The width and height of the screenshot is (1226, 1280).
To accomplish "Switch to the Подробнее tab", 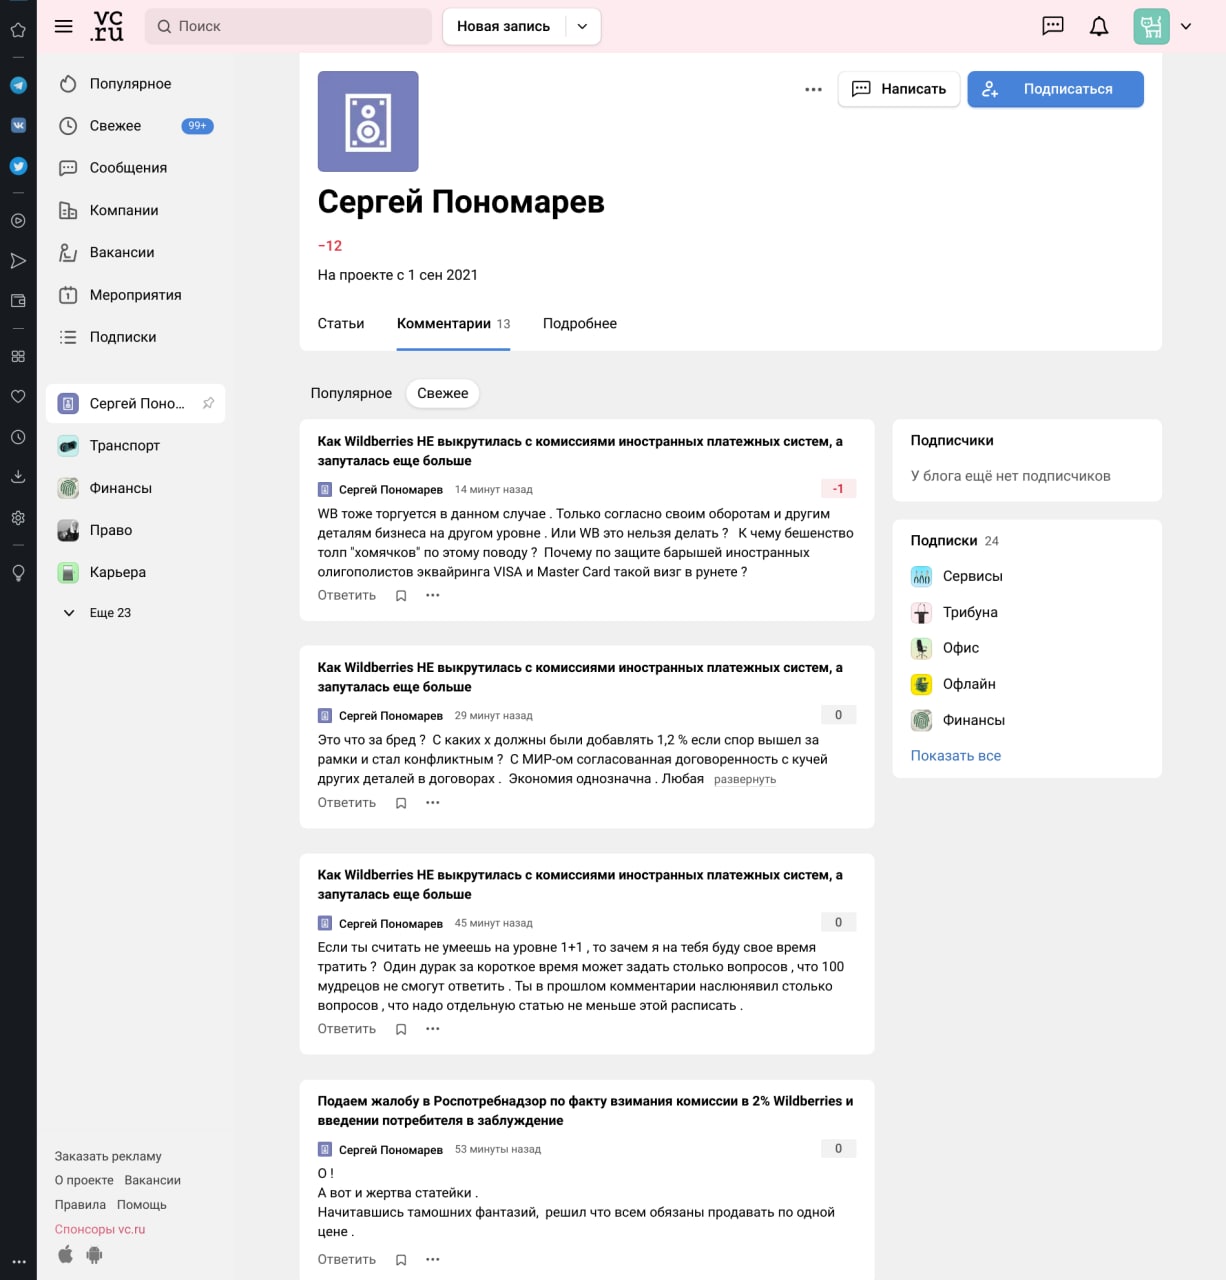I will (x=580, y=324).
